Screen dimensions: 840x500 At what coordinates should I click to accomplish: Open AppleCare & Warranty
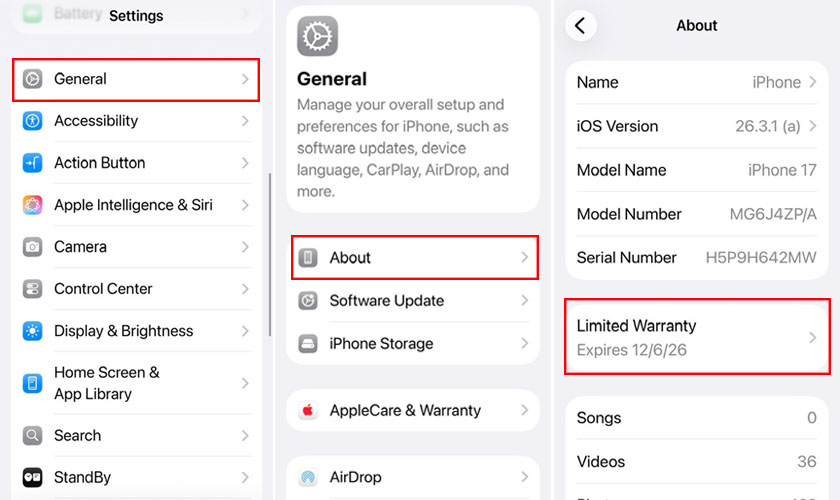tap(413, 411)
